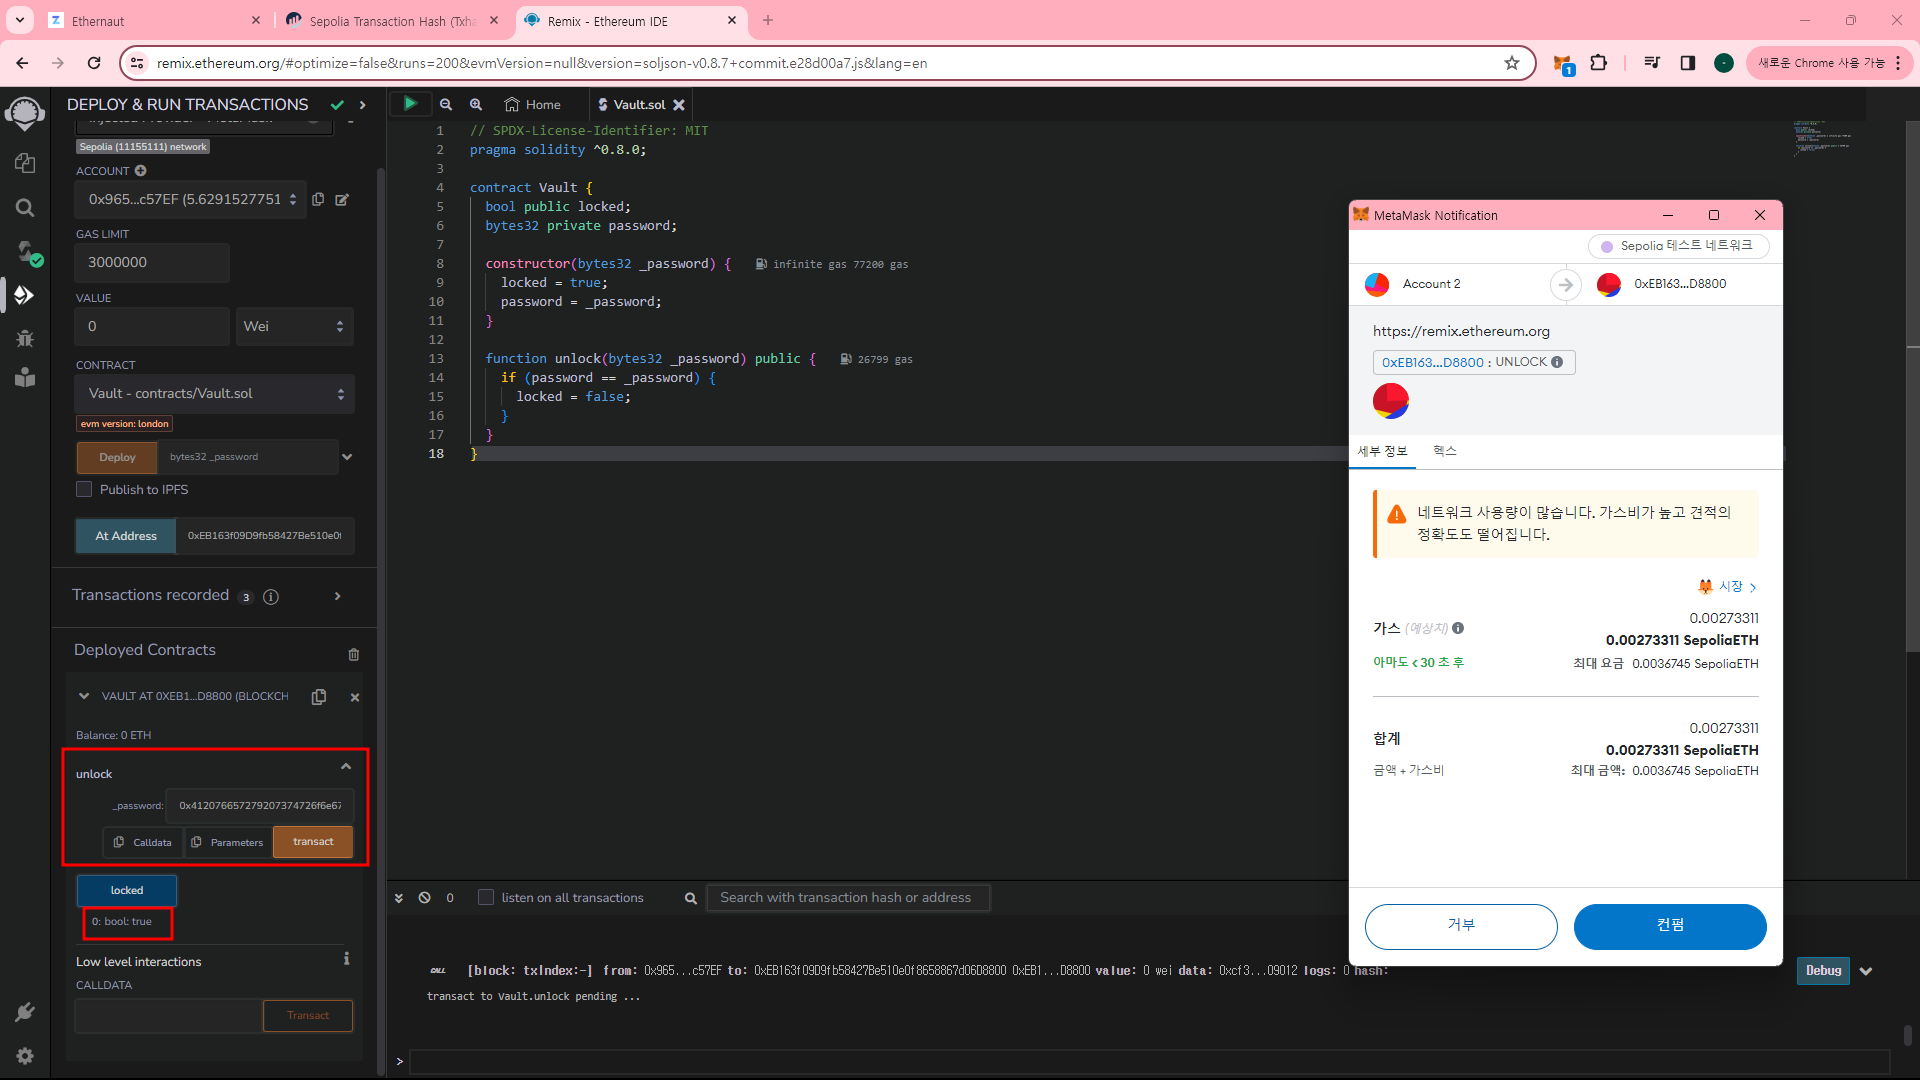Open the Plugin manager plug icon

click(x=25, y=1012)
